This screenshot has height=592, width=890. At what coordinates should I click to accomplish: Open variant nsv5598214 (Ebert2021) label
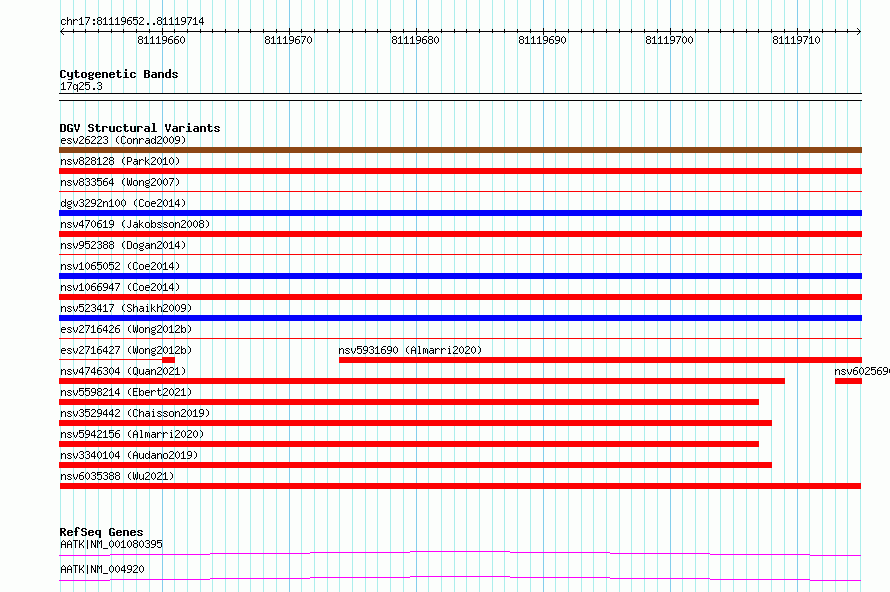126,392
